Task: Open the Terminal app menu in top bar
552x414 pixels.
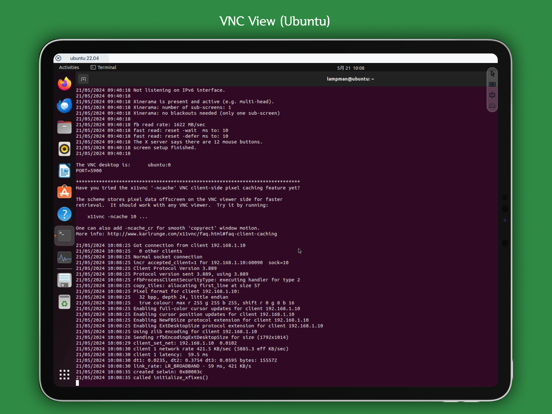Action: pos(103,67)
